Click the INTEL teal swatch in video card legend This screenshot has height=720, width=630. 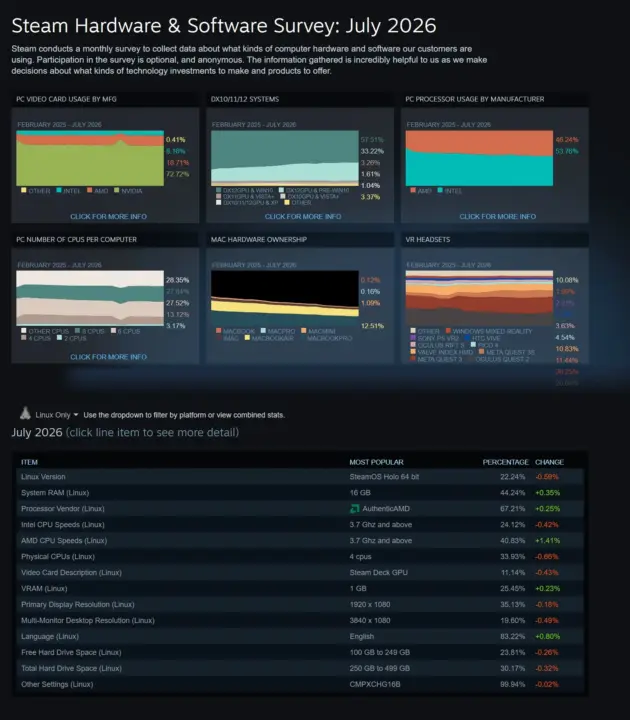point(59,190)
